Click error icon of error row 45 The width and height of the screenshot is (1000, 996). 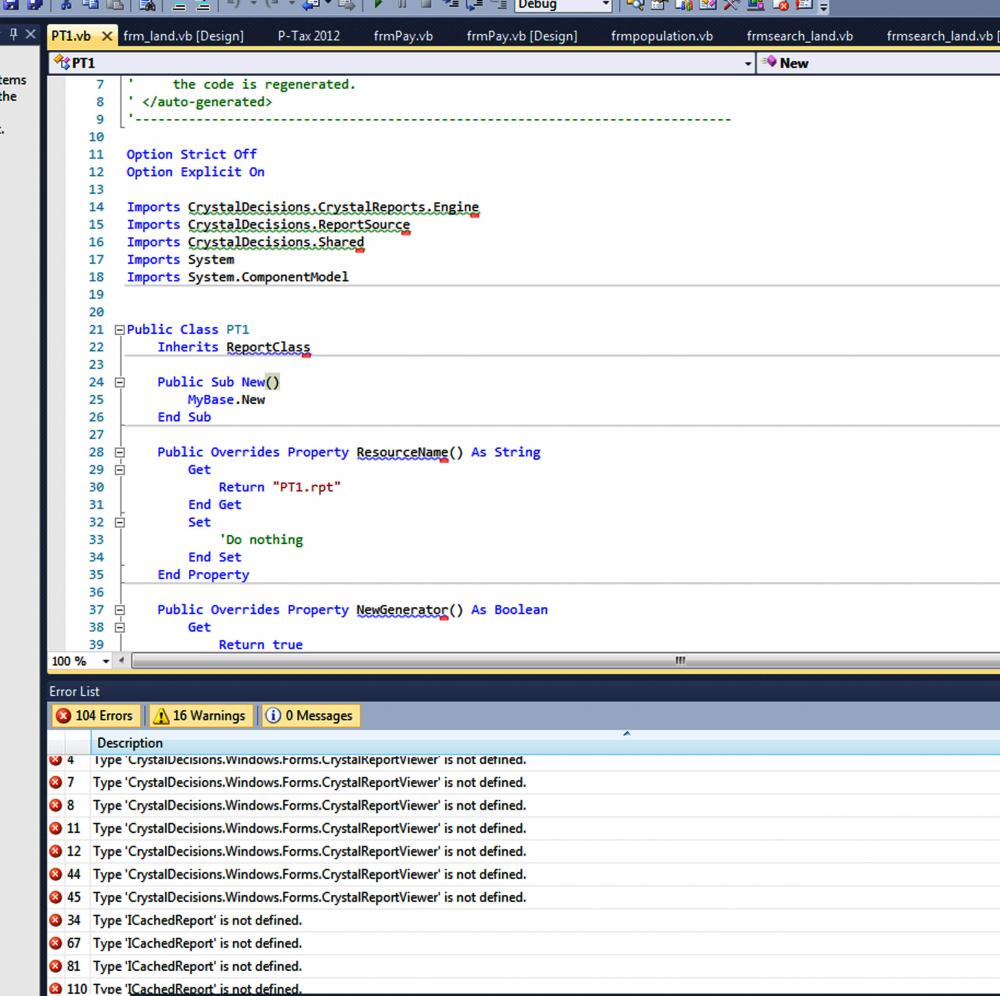pos(55,897)
